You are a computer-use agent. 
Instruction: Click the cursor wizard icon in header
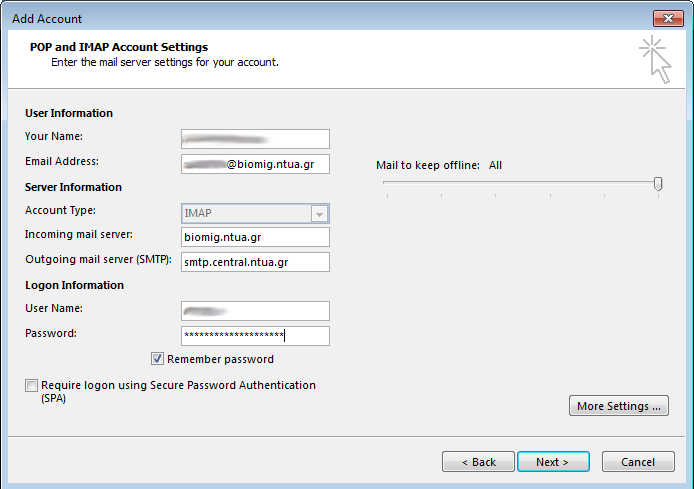655,60
